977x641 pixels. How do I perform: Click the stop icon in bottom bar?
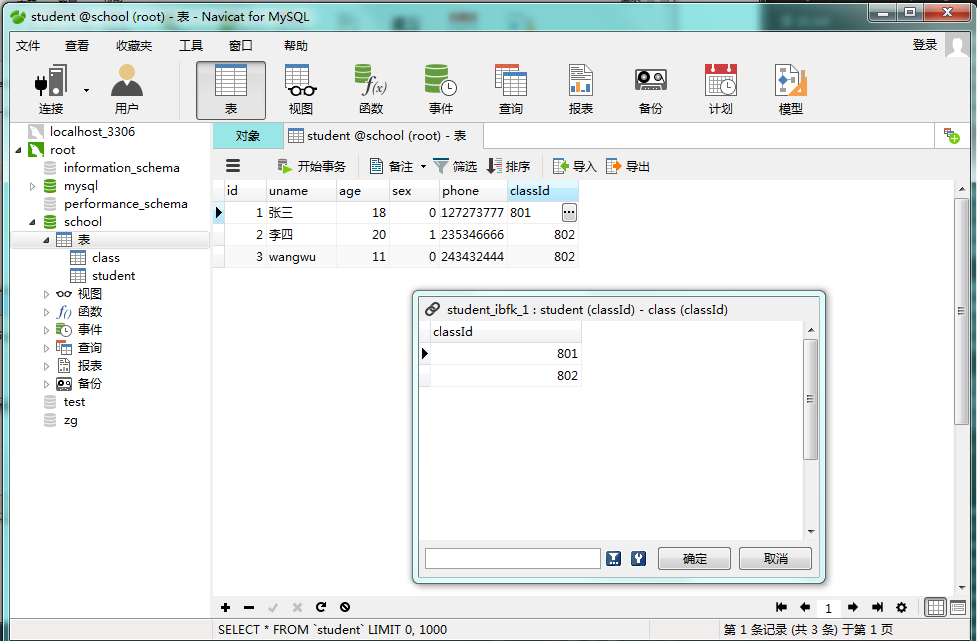point(345,607)
